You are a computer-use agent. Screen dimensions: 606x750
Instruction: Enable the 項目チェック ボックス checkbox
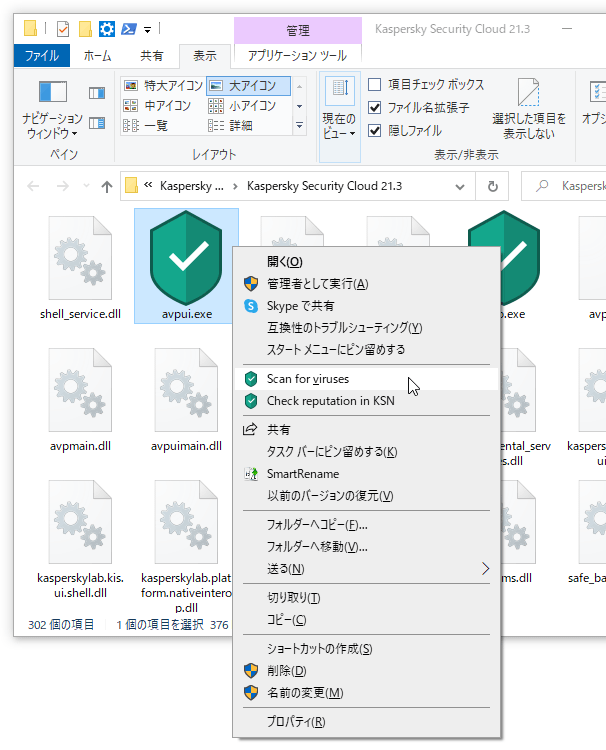point(375,85)
